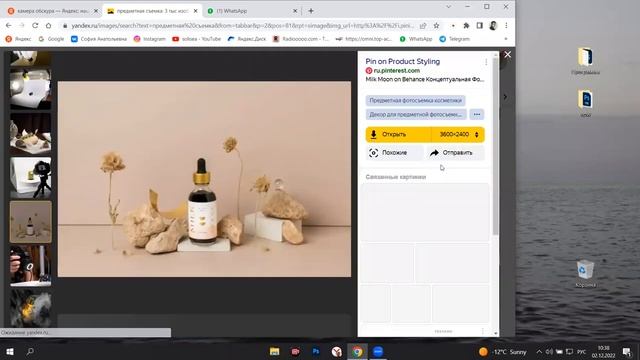Screen dimensions: 640x360
Task: Open the weather widget showing -12°C Sunny
Action: tap(503, 352)
